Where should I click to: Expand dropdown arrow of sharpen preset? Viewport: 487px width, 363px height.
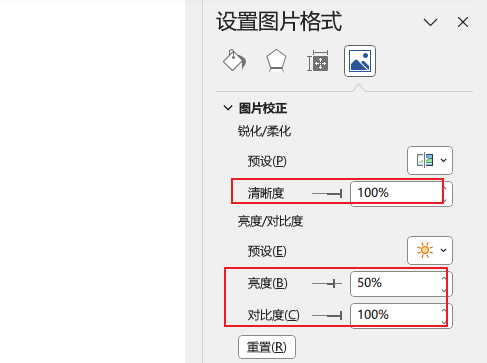(x=443, y=160)
